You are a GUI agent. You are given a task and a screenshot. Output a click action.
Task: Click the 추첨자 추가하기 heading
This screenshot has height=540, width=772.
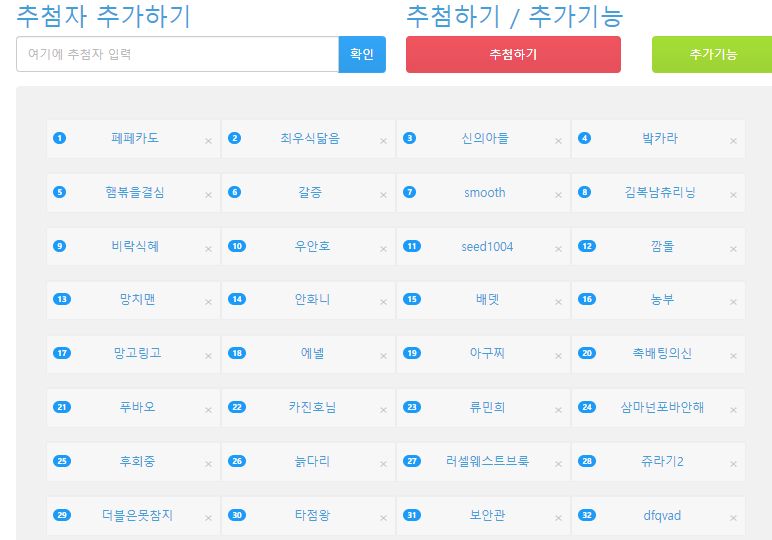pyautogui.click(x=103, y=16)
